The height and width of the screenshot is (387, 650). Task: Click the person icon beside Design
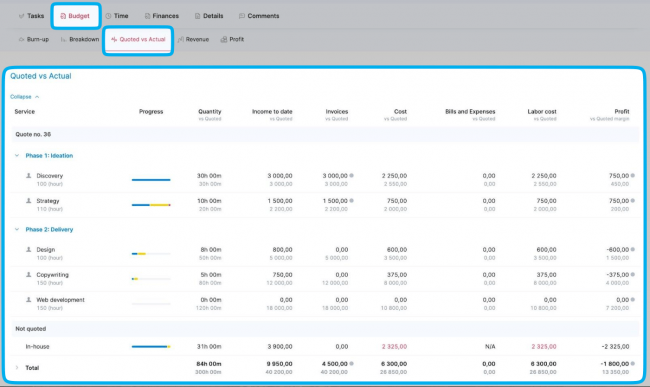pyautogui.click(x=29, y=249)
